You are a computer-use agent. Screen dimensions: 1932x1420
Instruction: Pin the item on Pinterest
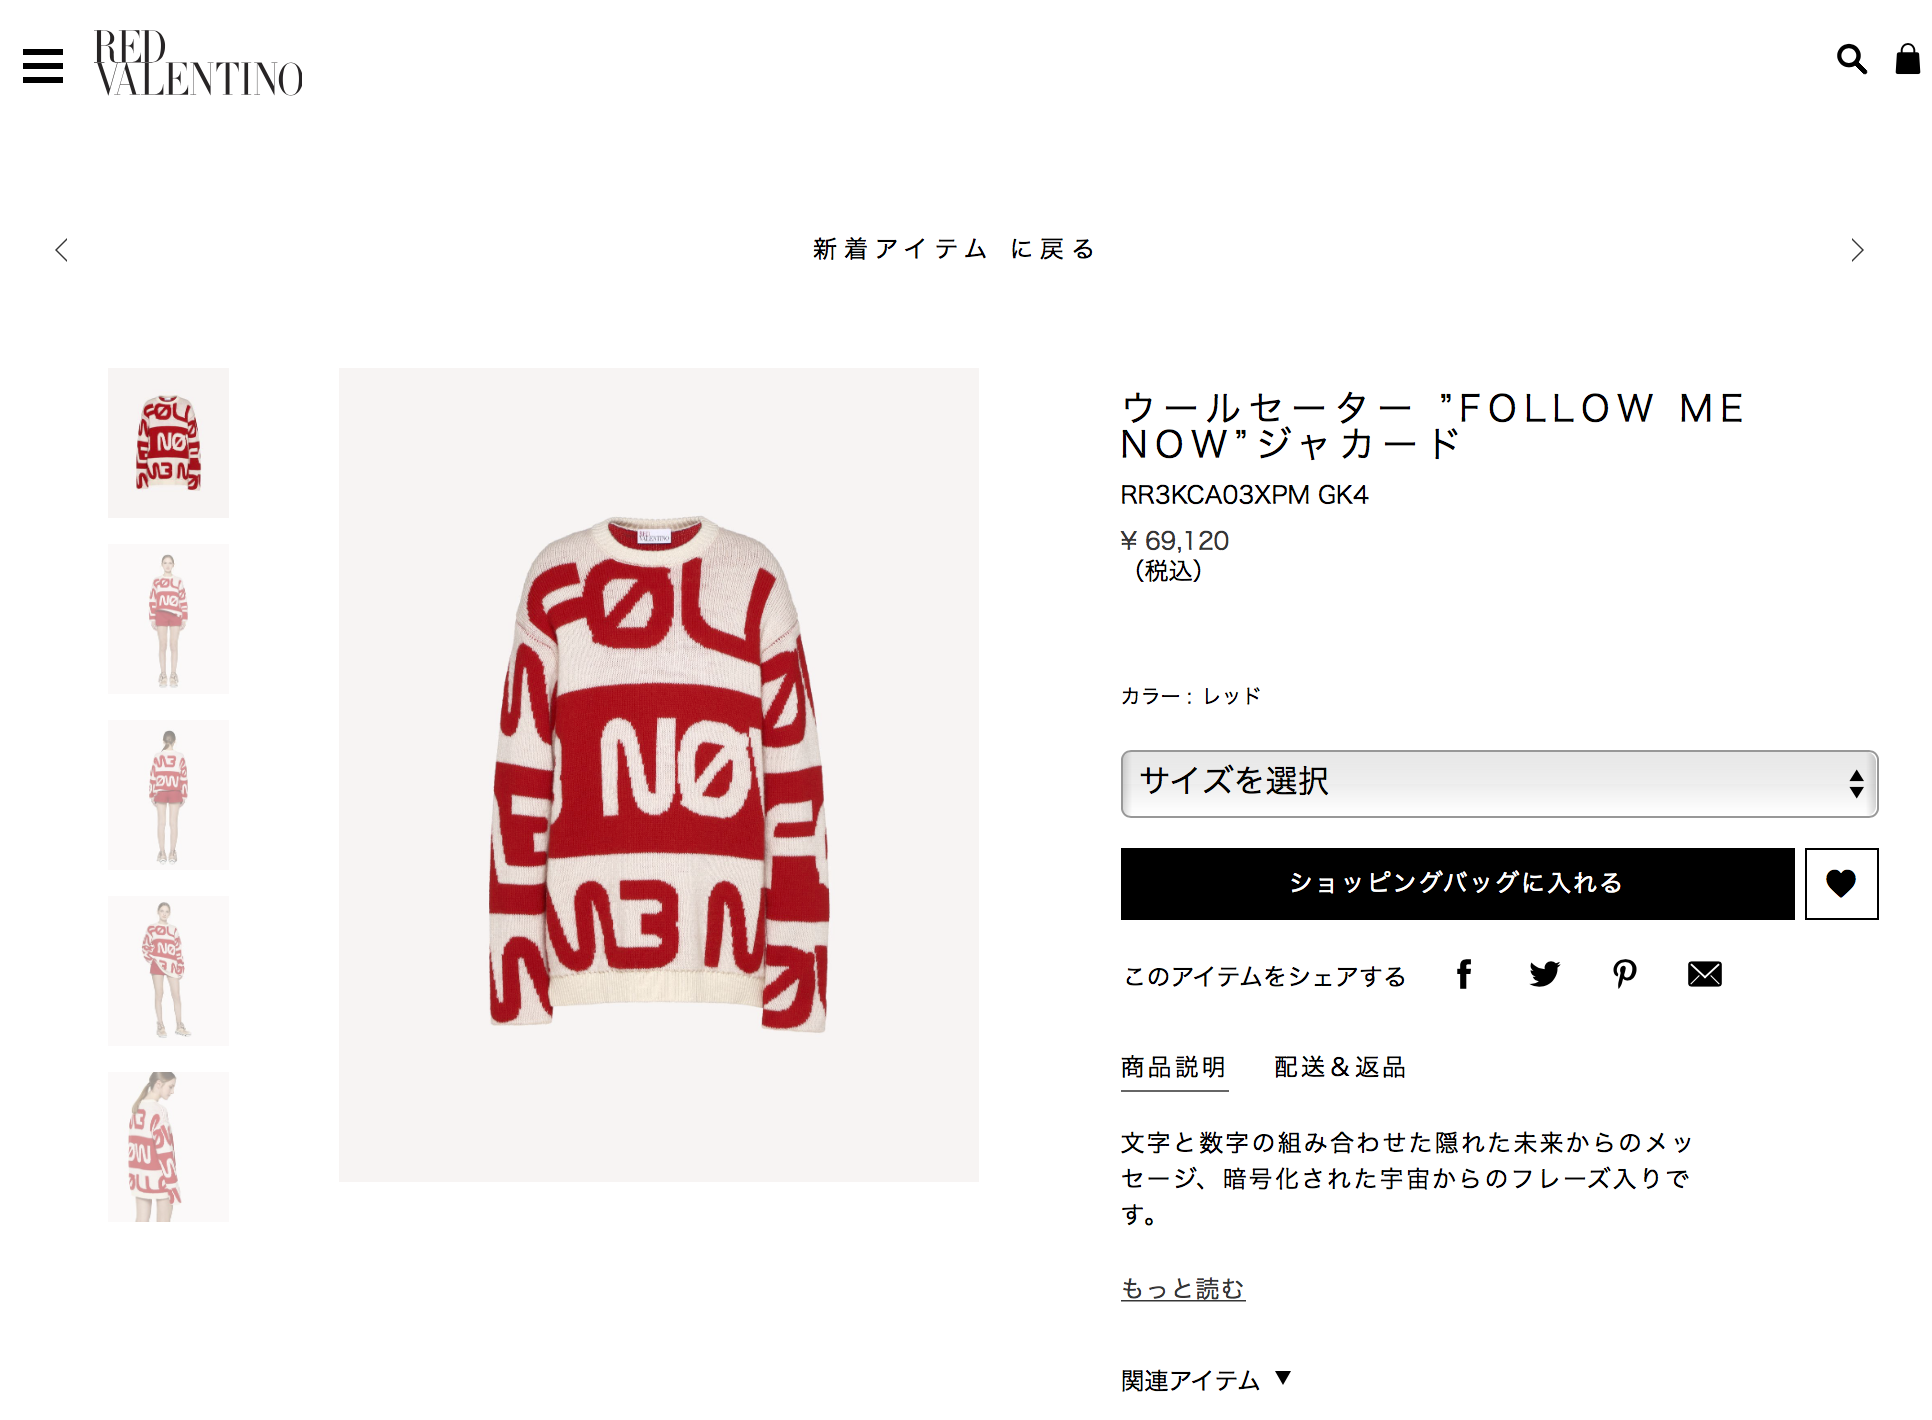pos(1625,974)
